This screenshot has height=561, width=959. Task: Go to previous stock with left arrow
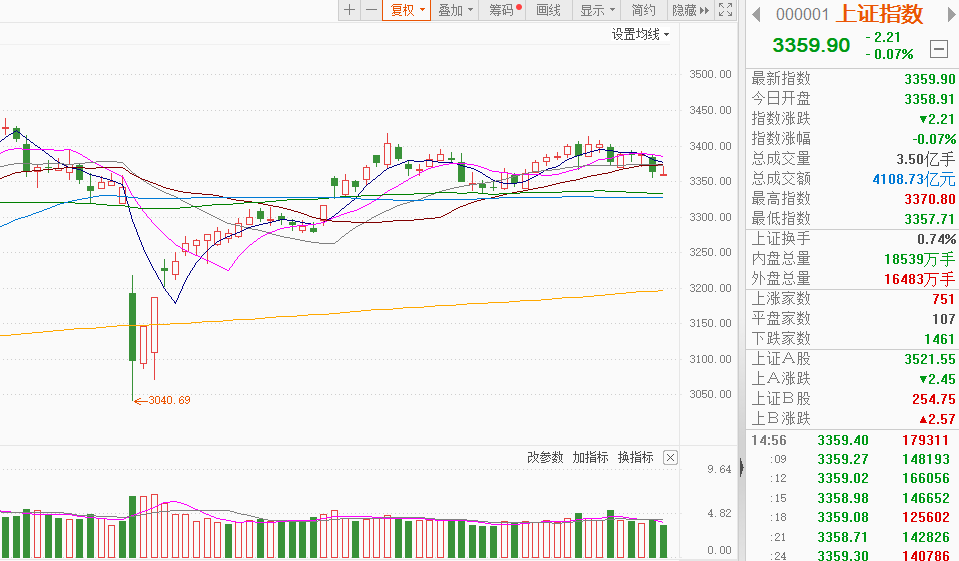point(756,14)
